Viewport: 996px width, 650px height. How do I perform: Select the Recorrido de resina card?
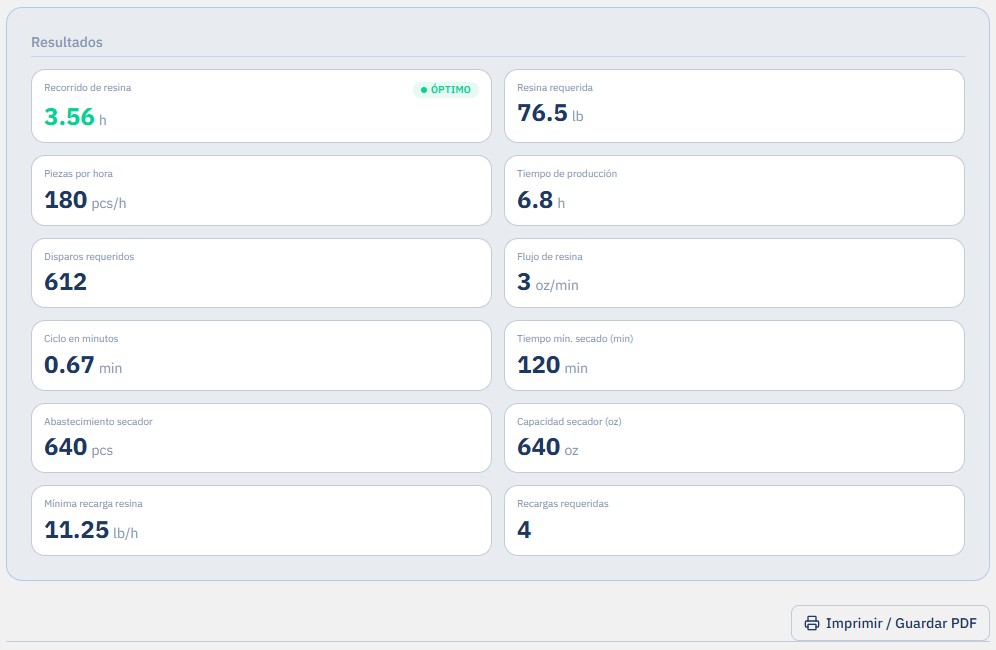pyautogui.click(x=261, y=106)
